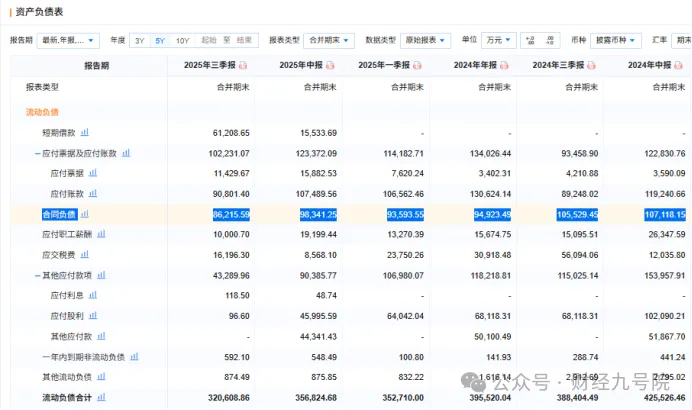Click the 2024年年报 column header
The height and width of the screenshot is (410, 692).
[475, 65]
